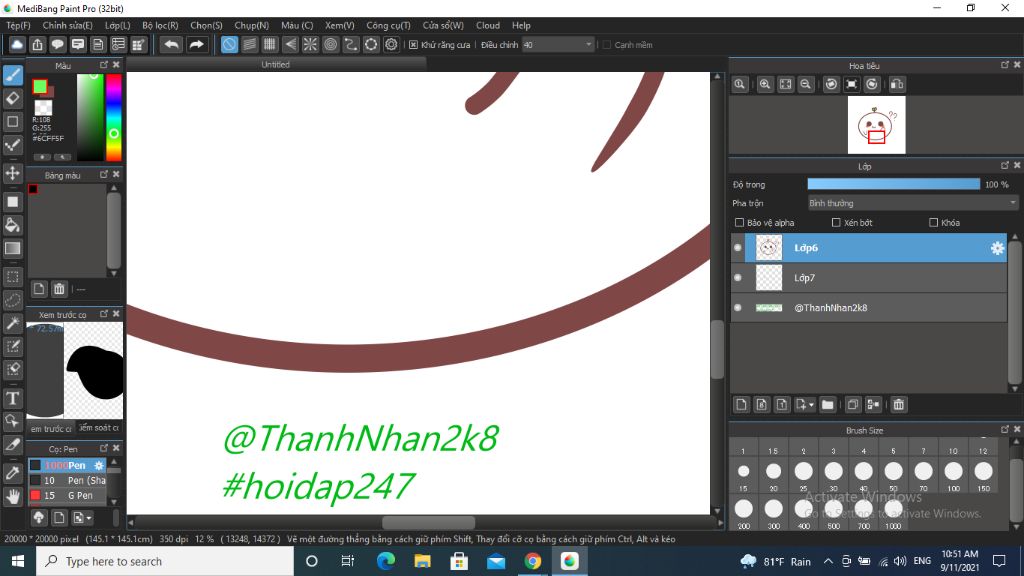Select the Lớp7 layer row
The width and height of the screenshot is (1024, 576).
pyautogui.click(x=869, y=278)
